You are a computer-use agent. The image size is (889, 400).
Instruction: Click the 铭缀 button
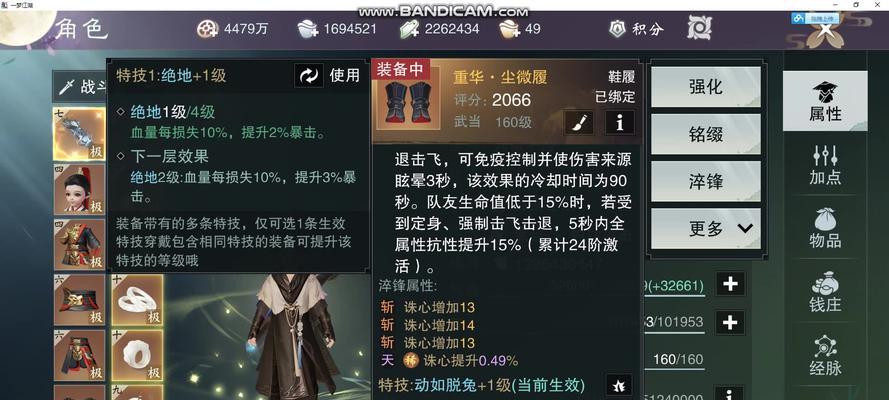706,134
